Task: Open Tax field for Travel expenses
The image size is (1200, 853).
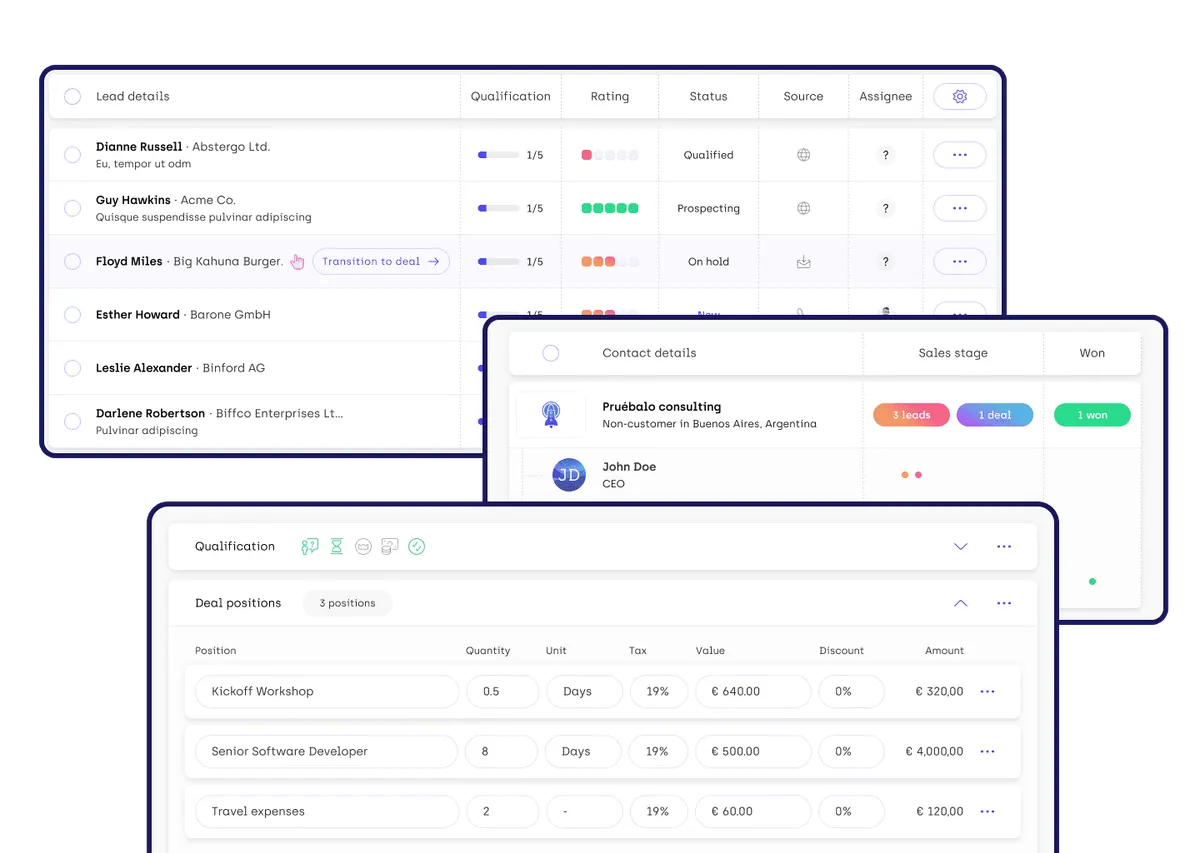Action: (658, 811)
